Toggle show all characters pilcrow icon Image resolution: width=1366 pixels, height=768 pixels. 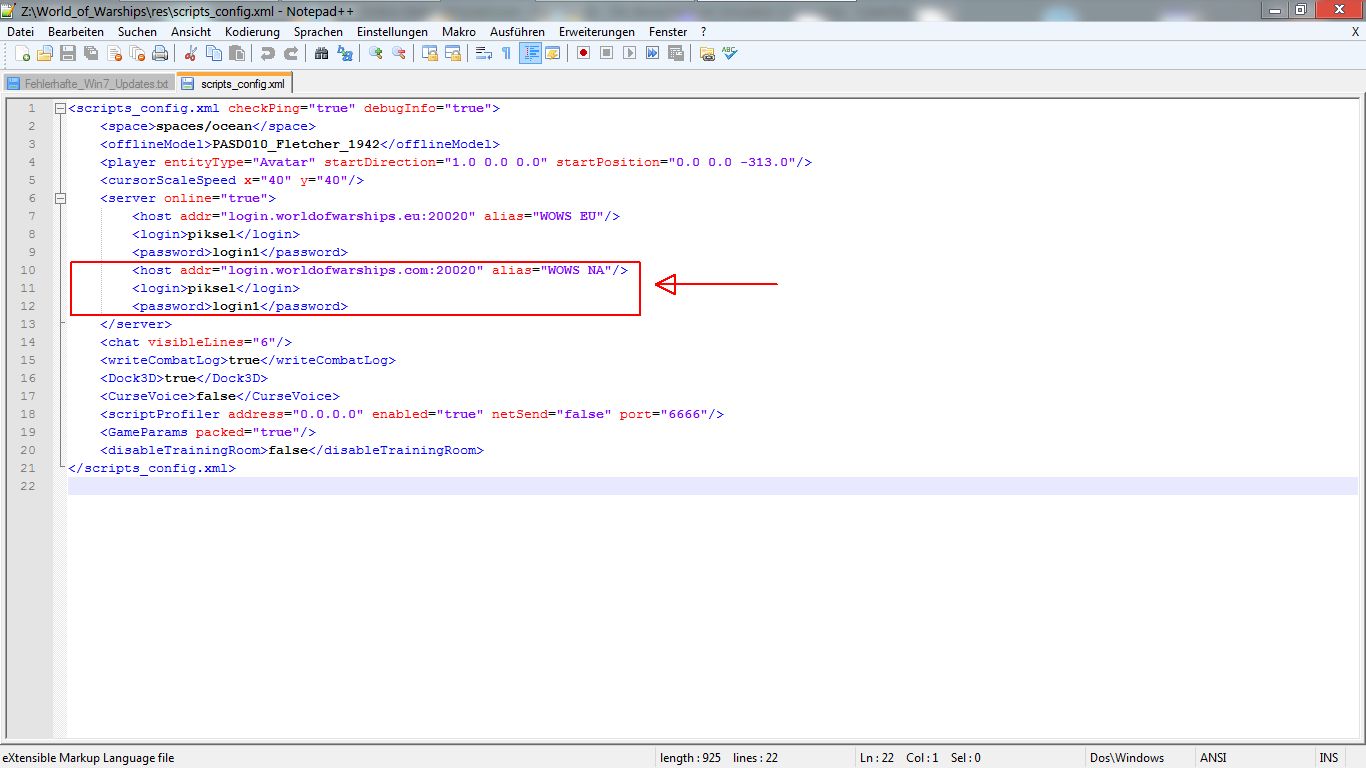tap(506, 53)
